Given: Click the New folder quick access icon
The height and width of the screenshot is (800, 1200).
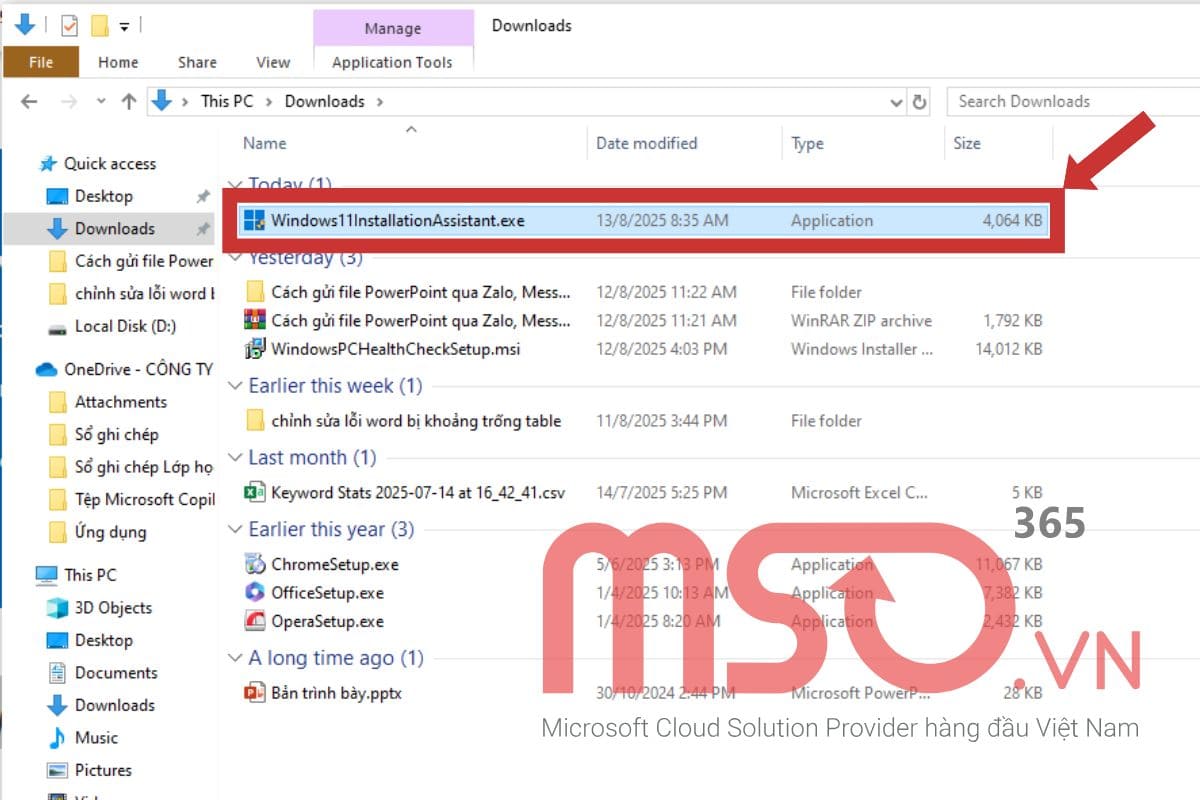Looking at the screenshot, I should click(x=99, y=25).
